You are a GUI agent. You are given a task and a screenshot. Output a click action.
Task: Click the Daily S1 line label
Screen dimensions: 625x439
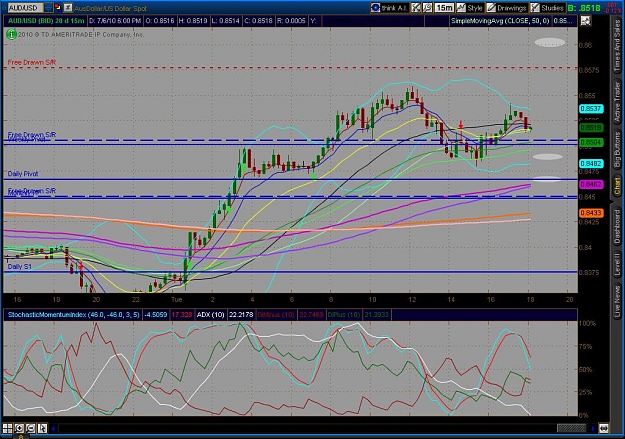tap(19, 266)
